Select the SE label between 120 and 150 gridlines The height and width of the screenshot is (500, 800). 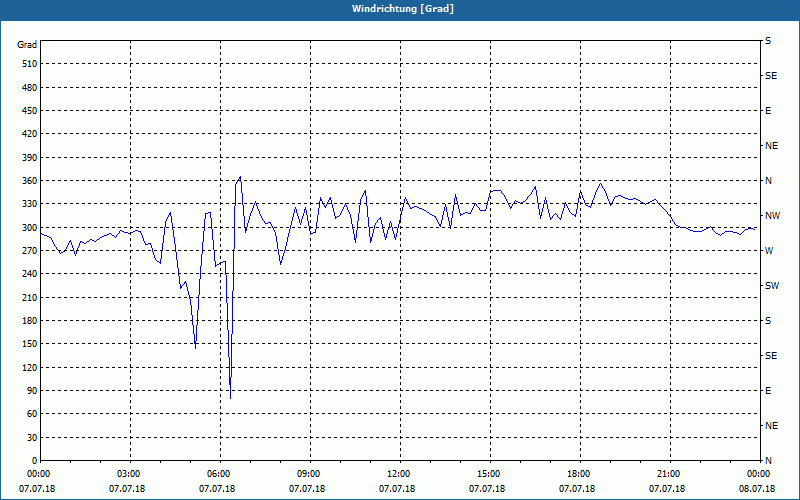[771, 356]
